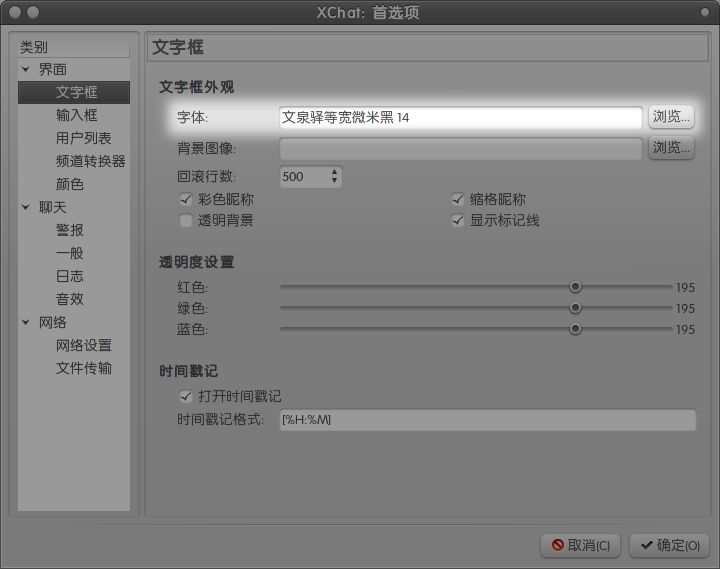Viewport: 720px width, 569px height.
Task: Open the 用户列表 settings page
Action: (84, 138)
